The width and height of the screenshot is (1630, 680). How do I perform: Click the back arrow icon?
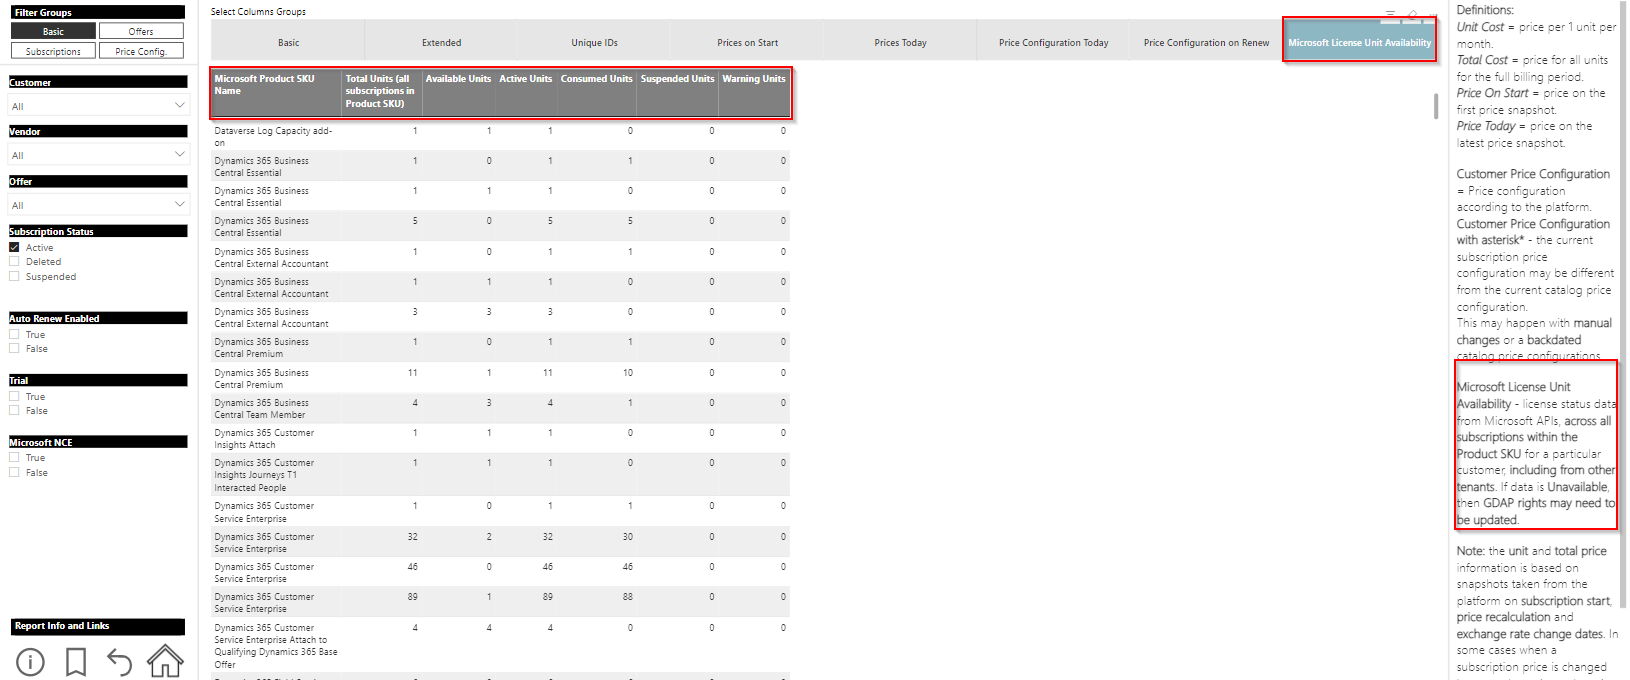click(119, 662)
